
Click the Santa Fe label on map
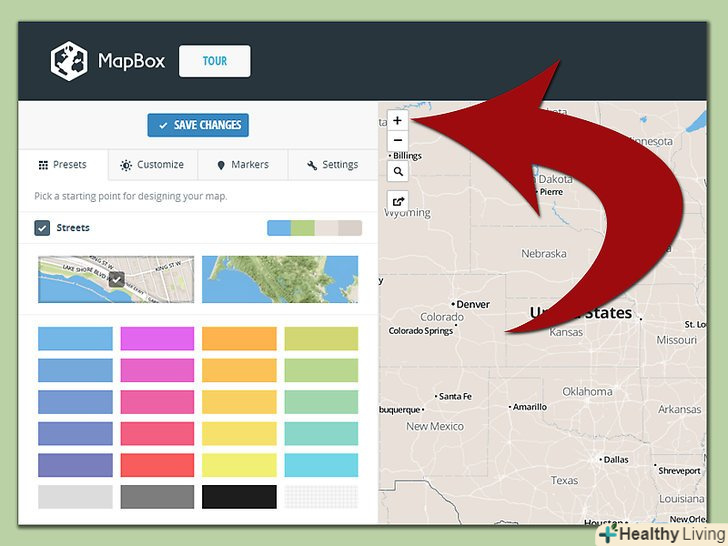[455, 396]
